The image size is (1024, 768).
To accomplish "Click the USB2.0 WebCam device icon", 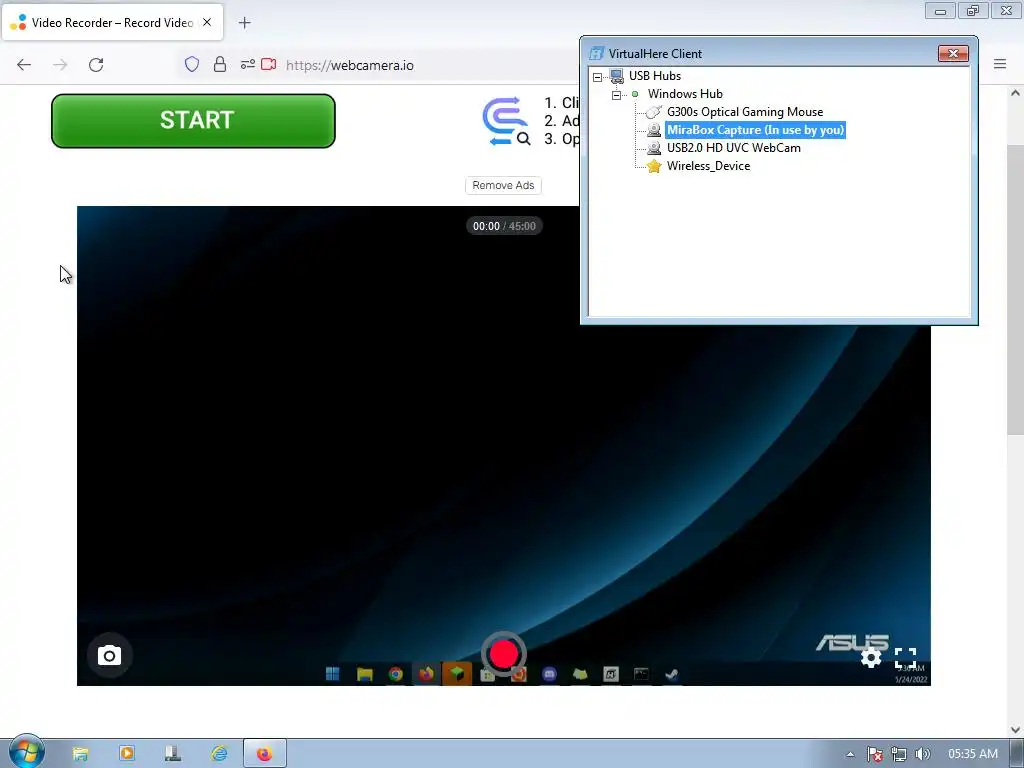I will (x=654, y=148).
